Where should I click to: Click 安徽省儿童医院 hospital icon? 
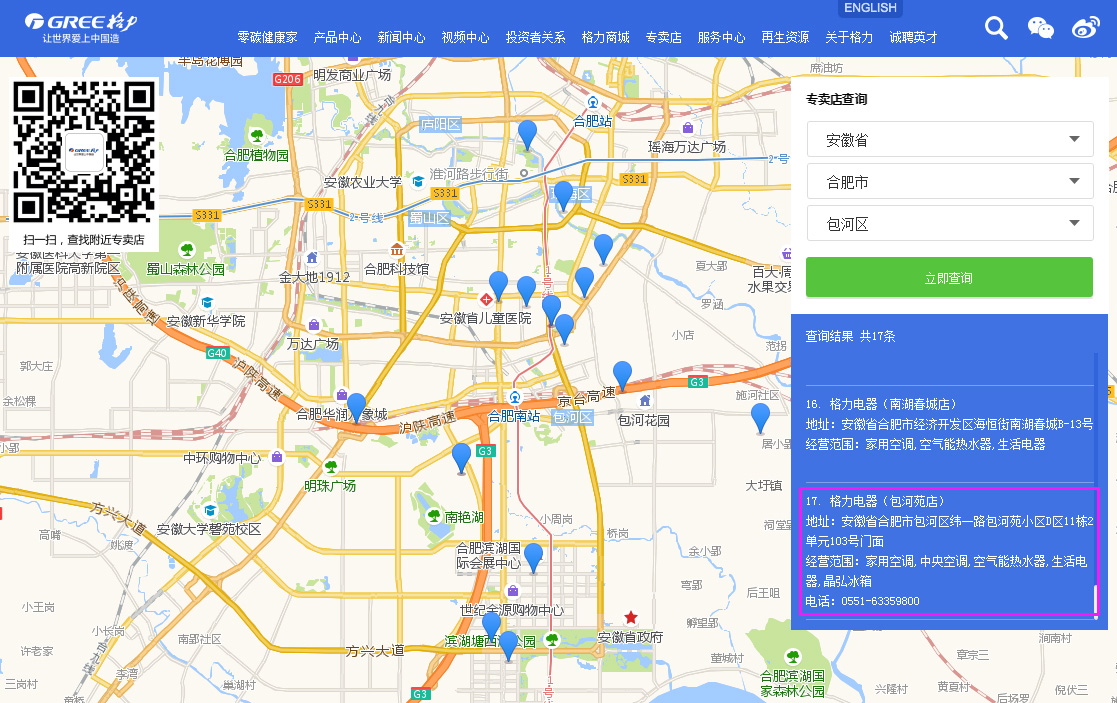click(486, 299)
